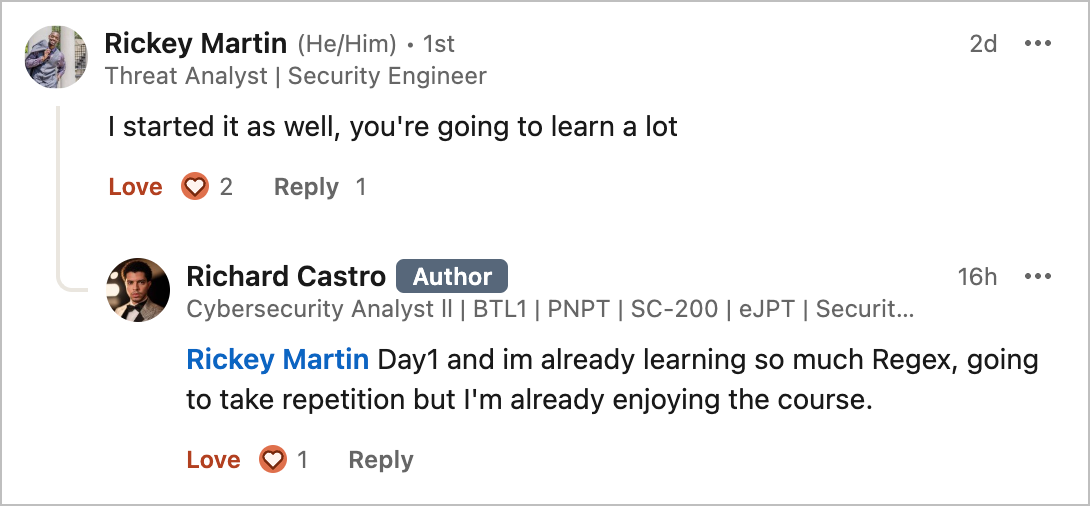The image size is (1090, 506).
Task: Click the 16h timestamp on Richard's reply
Action: [x=977, y=277]
